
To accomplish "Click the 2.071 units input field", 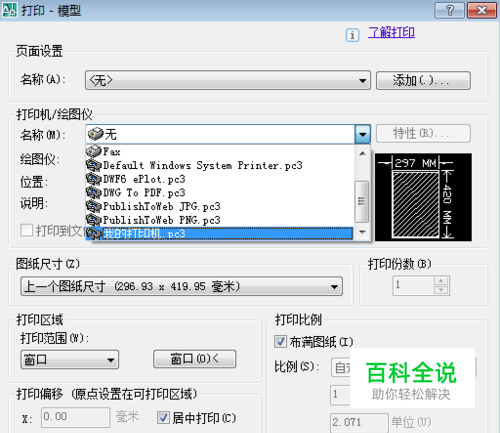I will pyautogui.click(x=359, y=423).
